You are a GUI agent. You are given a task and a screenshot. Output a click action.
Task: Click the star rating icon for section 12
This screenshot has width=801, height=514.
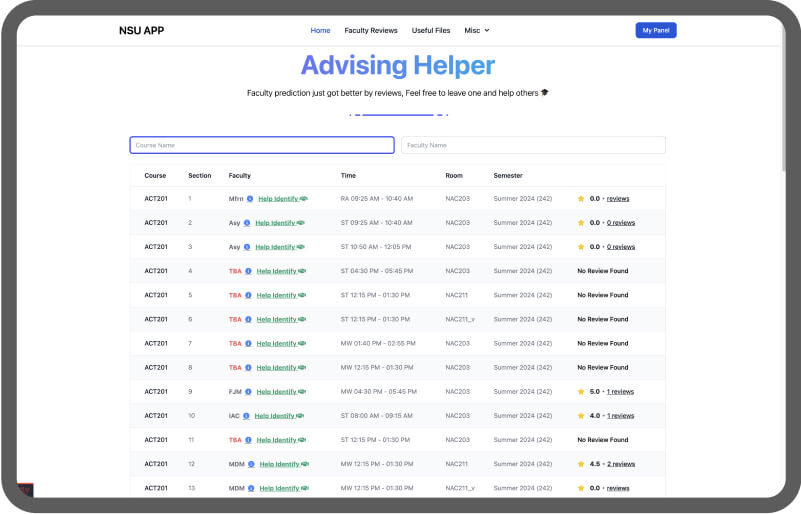pos(581,464)
